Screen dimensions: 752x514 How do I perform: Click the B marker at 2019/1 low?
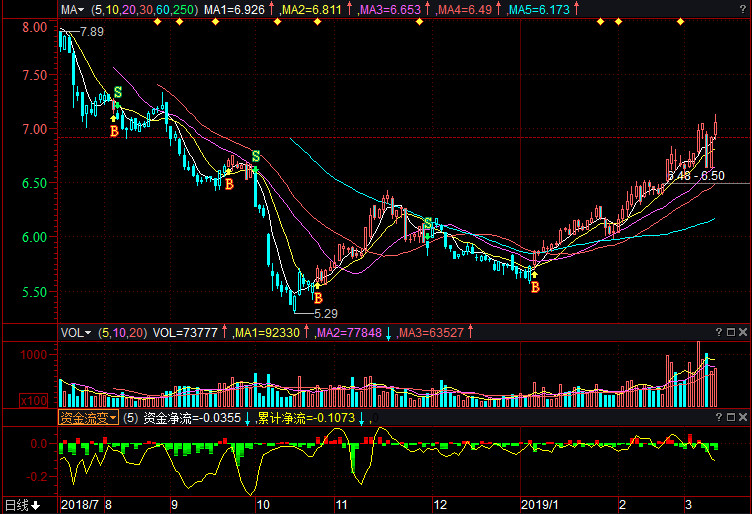click(x=534, y=287)
